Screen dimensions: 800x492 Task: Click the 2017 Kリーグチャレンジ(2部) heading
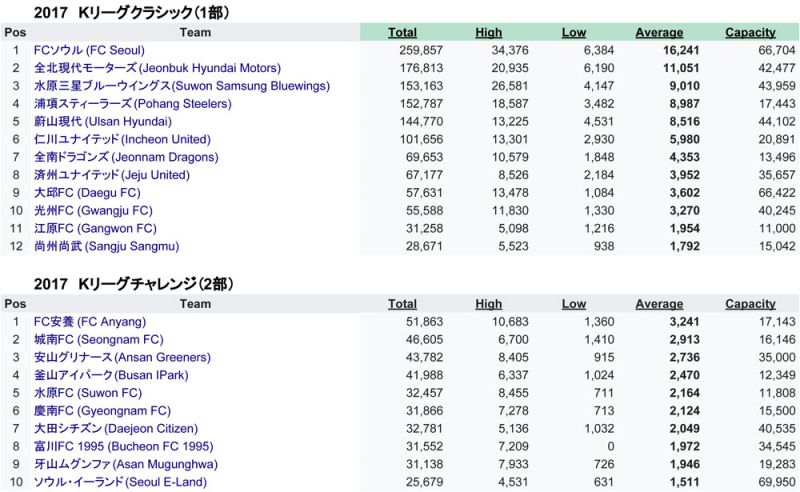pos(134,283)
